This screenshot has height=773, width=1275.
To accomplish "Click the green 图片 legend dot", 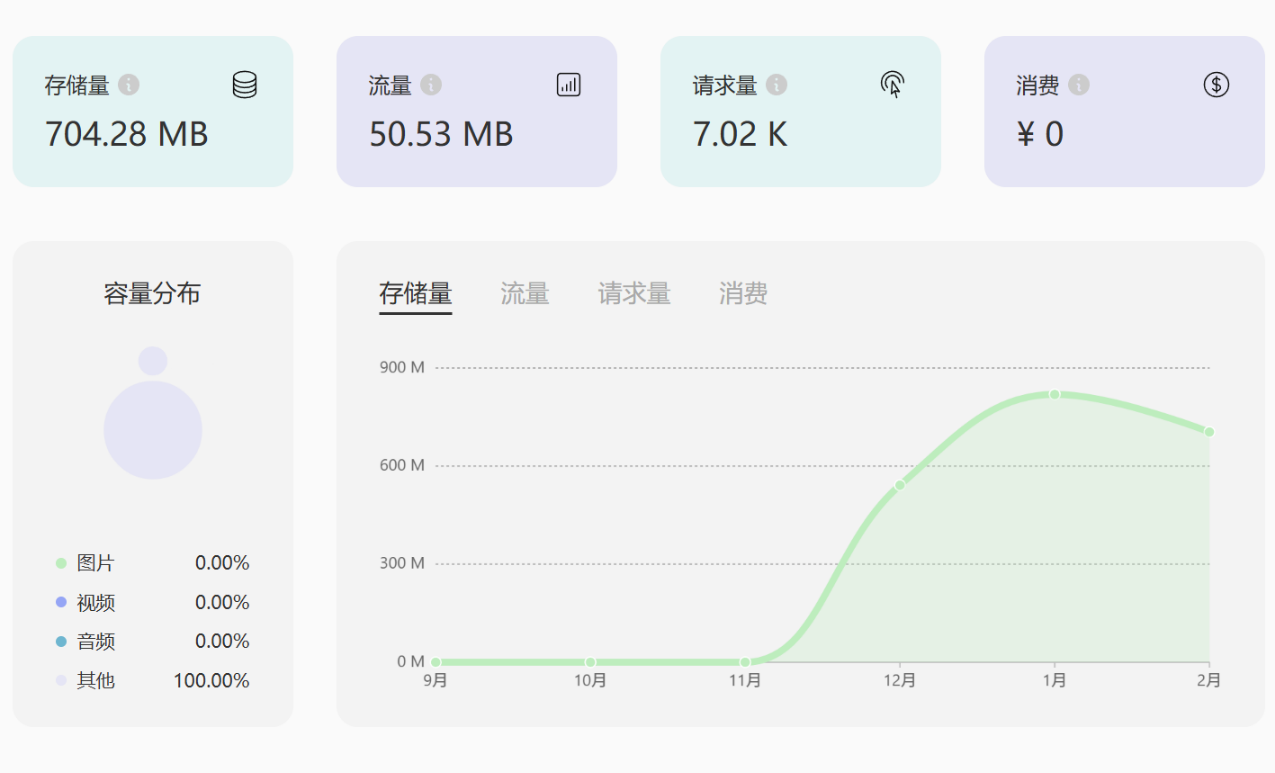I will click(x=61, y=563).
